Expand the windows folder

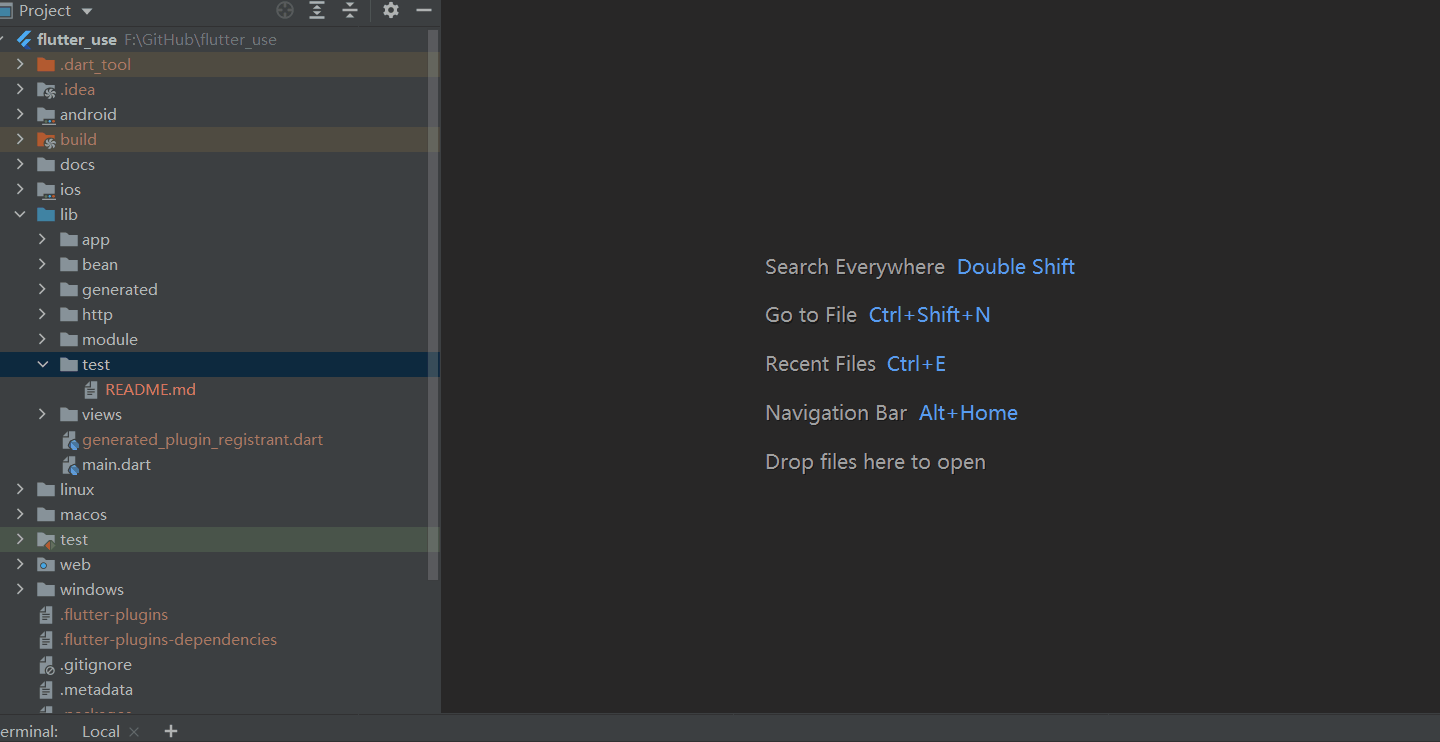click(x=20, y=589)
